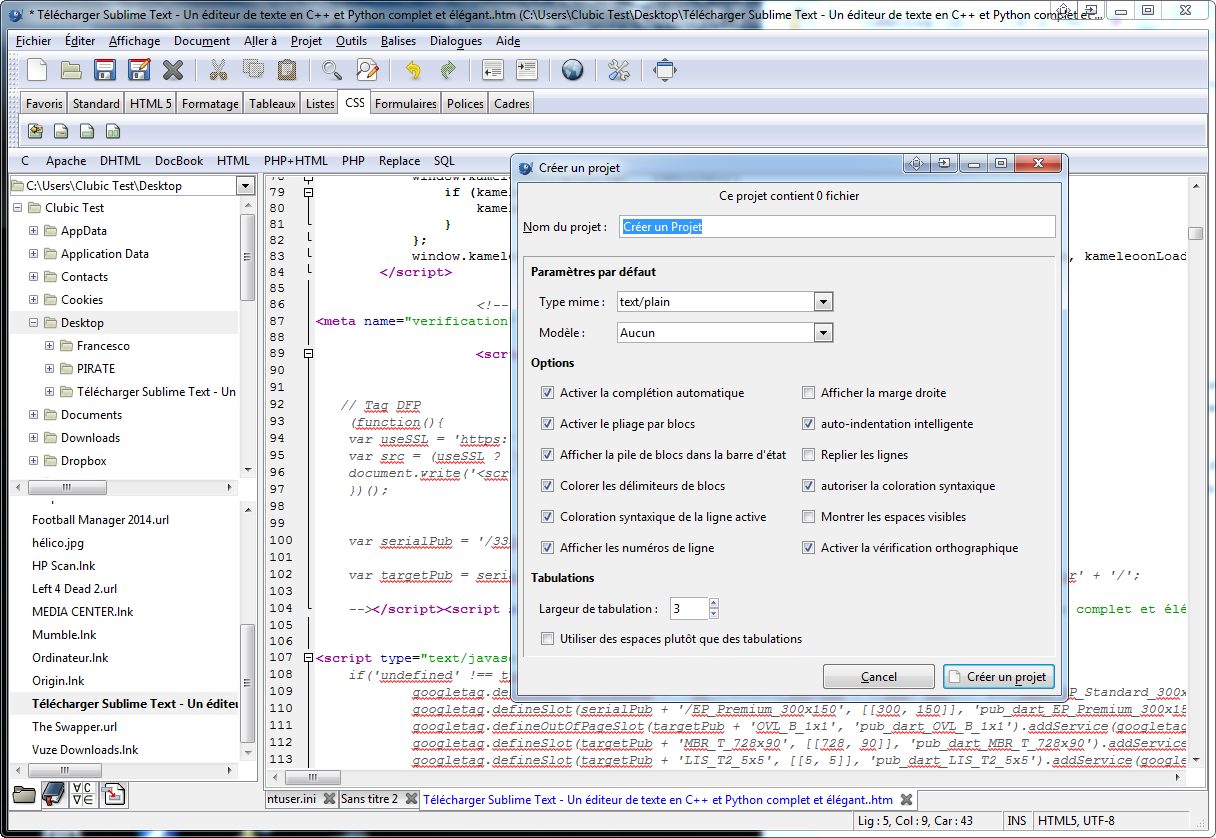
Task: Toggle Activer le pliage par blocs
Action: pos(547,424)
